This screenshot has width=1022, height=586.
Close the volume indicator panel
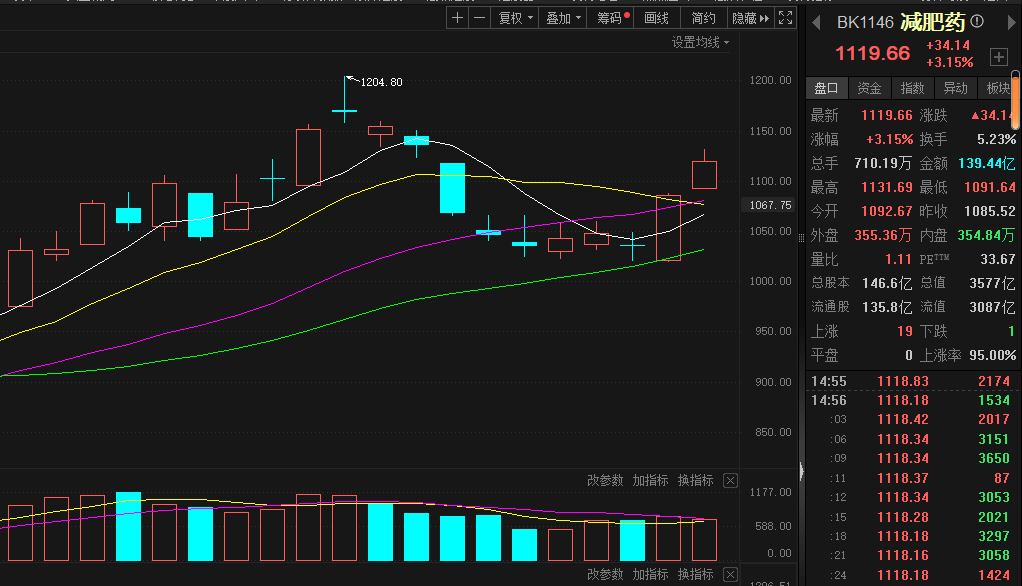click(730, 481)
